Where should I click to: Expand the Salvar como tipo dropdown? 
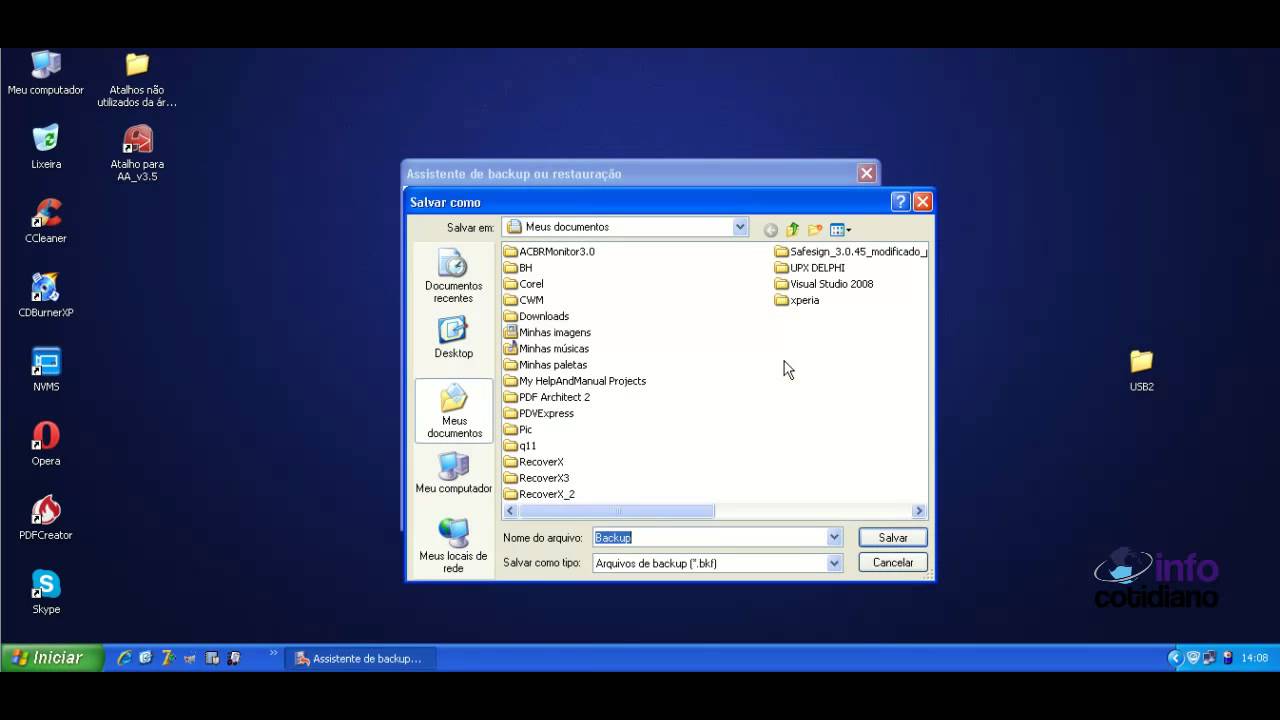[x=834, y=563]
